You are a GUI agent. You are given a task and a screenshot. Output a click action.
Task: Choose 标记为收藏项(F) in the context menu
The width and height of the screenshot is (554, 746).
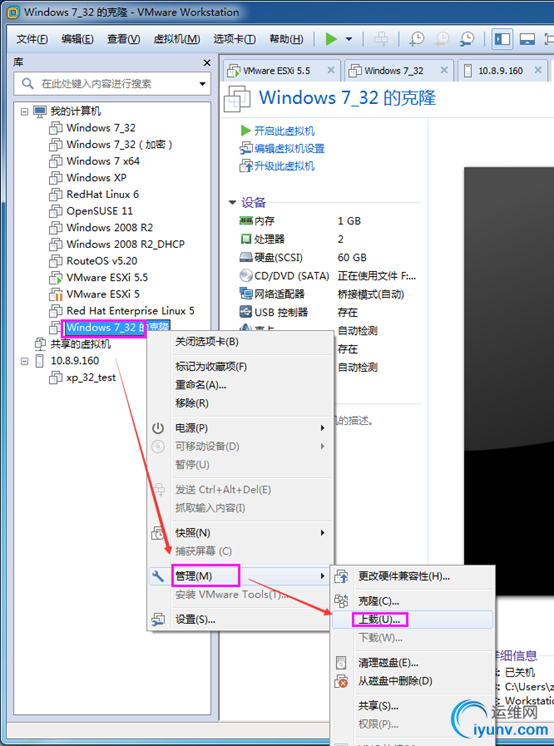(241, 367)
